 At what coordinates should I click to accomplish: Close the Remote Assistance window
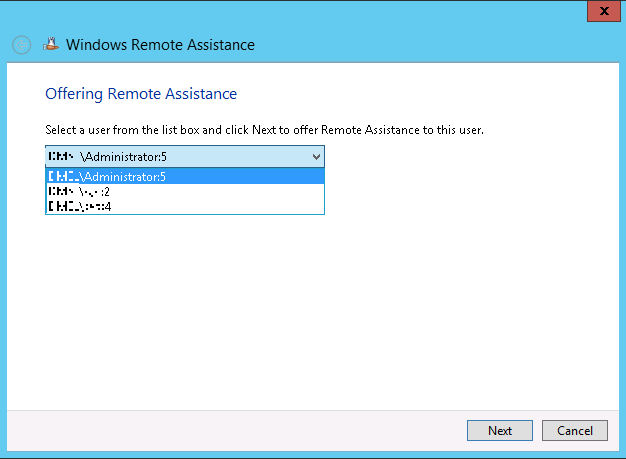[x=604, y=11]
